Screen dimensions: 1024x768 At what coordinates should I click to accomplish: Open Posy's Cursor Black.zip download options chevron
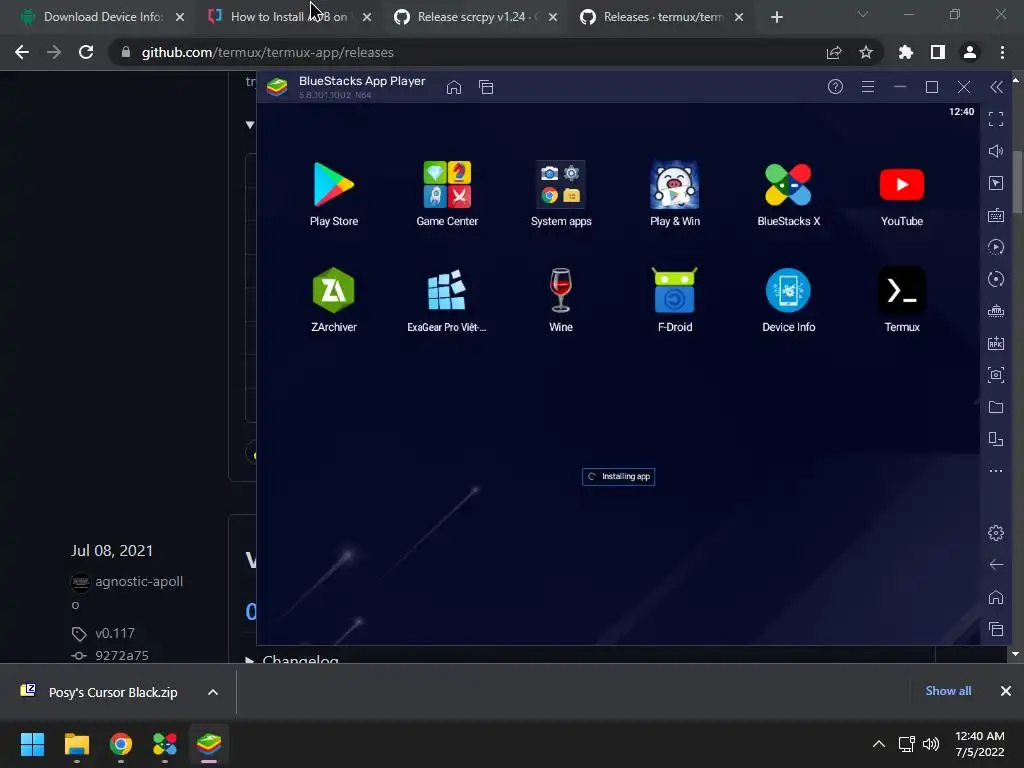tap(213, 692)
